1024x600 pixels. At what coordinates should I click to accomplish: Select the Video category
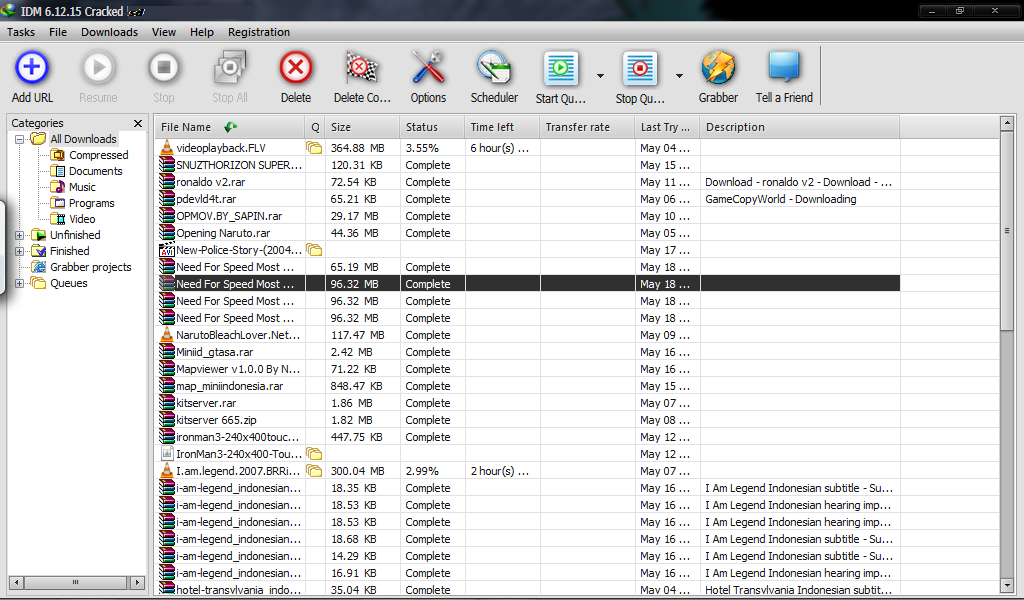74,219
